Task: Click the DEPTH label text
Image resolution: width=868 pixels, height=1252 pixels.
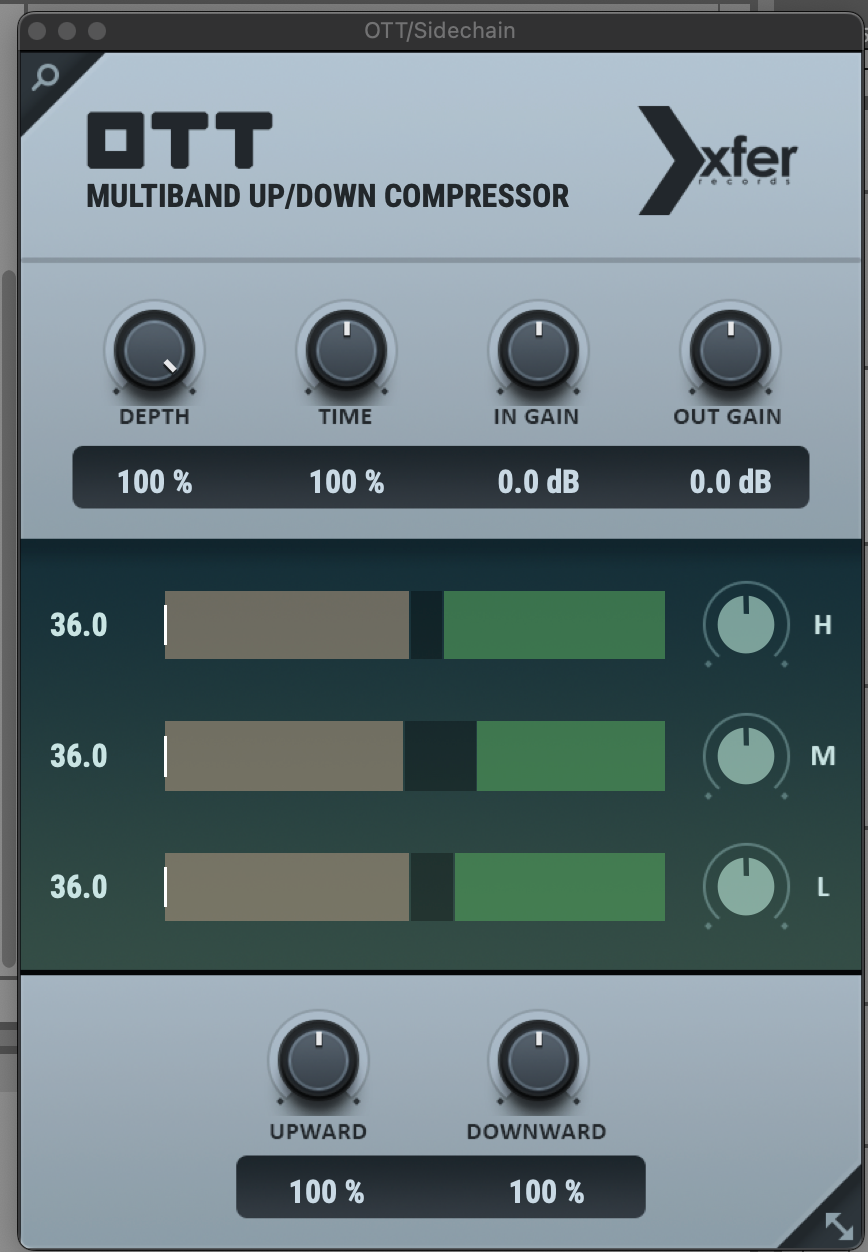Action: (x=154, y=417)
